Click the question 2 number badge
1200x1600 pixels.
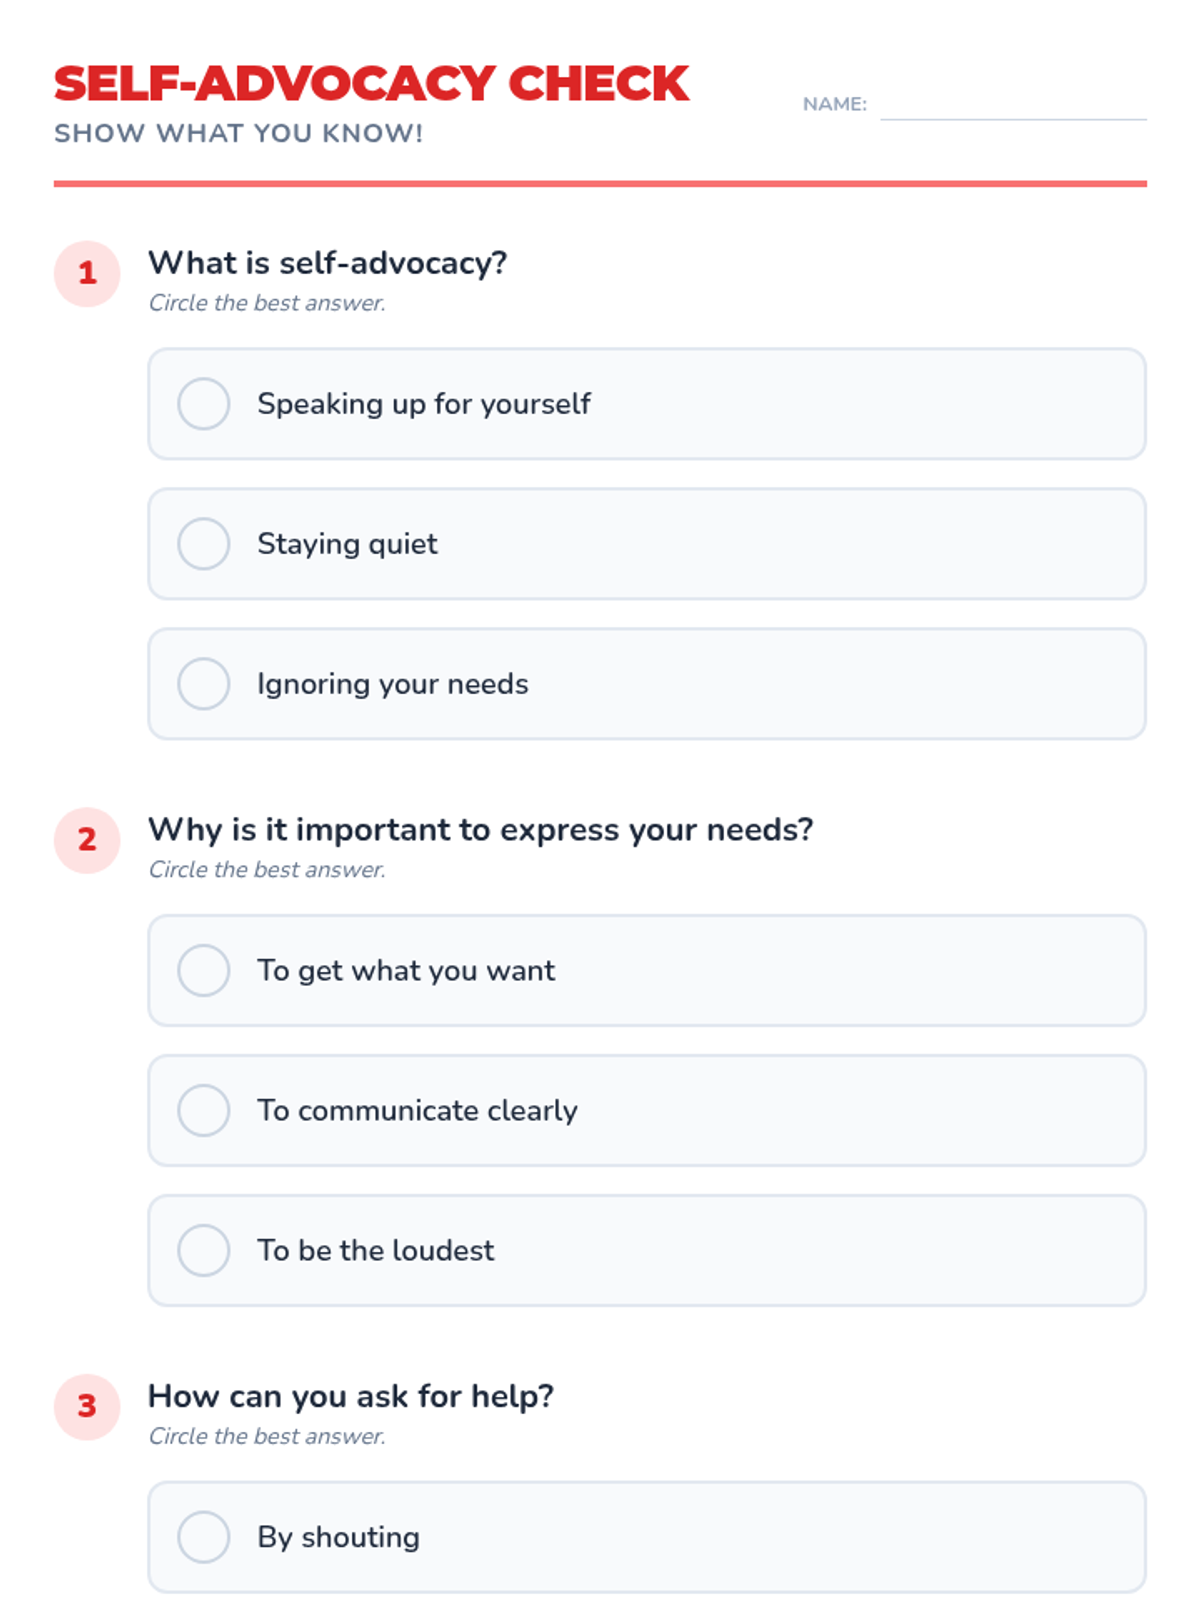click(x=87, y=840)
